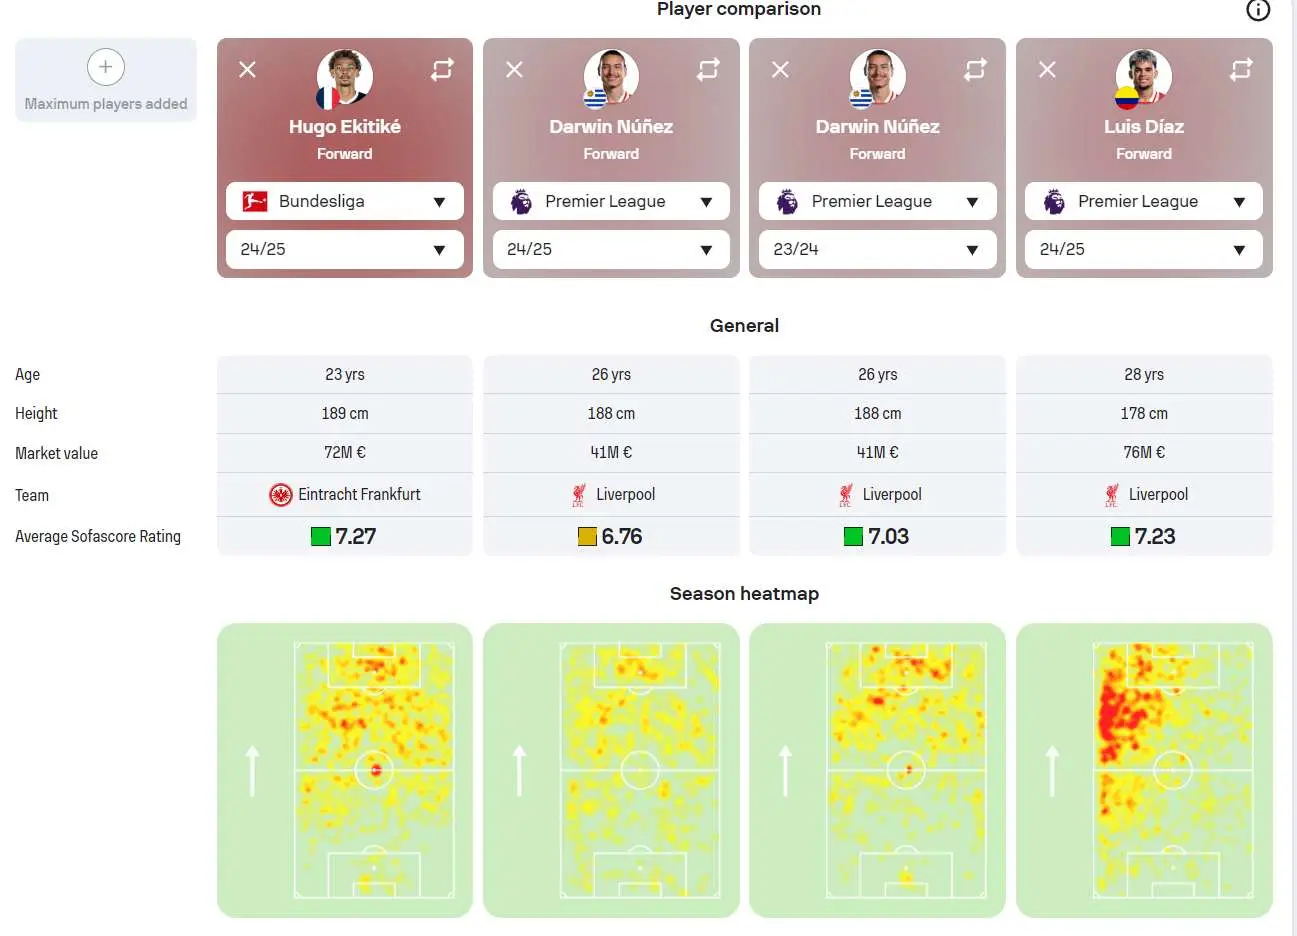The height and width of the screenshot is (936, 1297).
Task: Remove Luis Díaz from the comparison
Action: (x=1047, y=69)
